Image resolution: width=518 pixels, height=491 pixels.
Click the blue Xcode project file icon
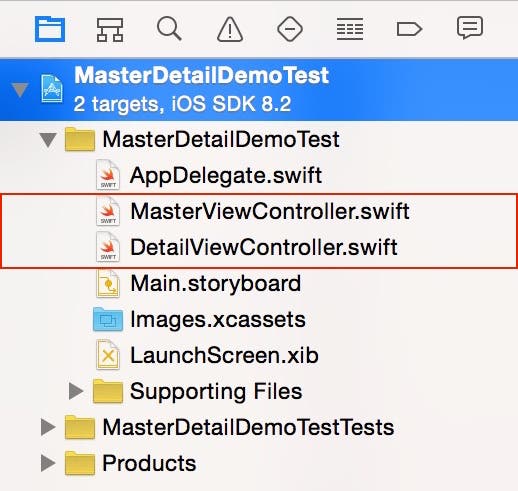pyautogui.click(x=52, y=89)
